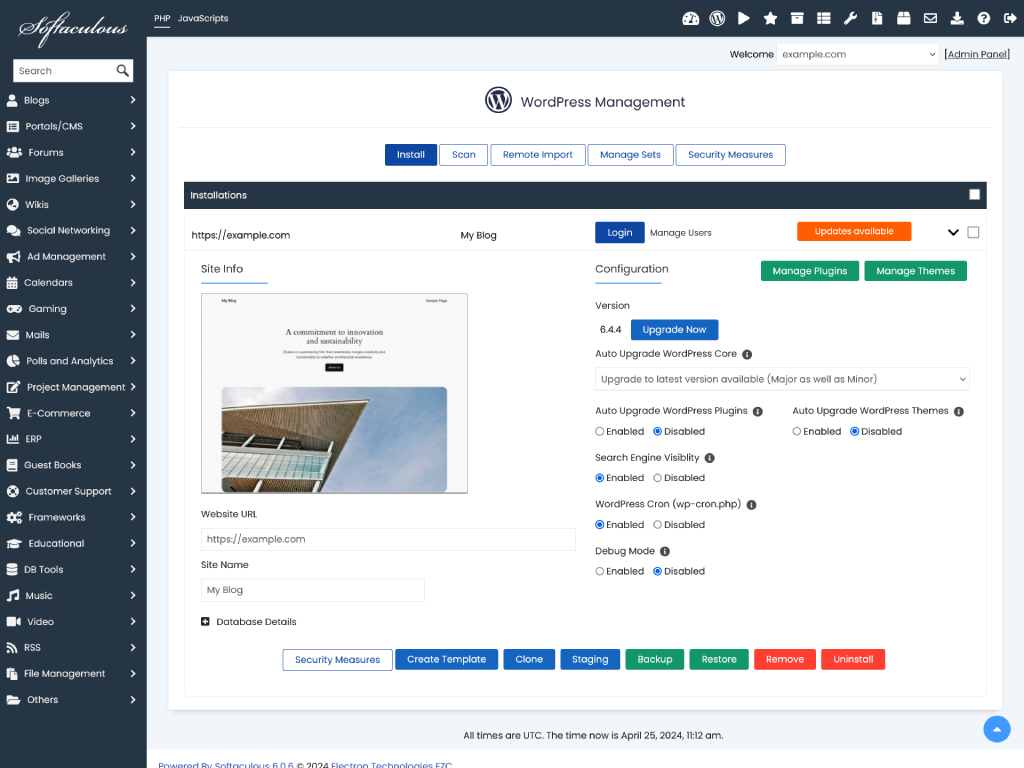Click the logout icon at top right
This screenshot has height=768, width=1024.
pyautogui.click(x=1009, y=18)
